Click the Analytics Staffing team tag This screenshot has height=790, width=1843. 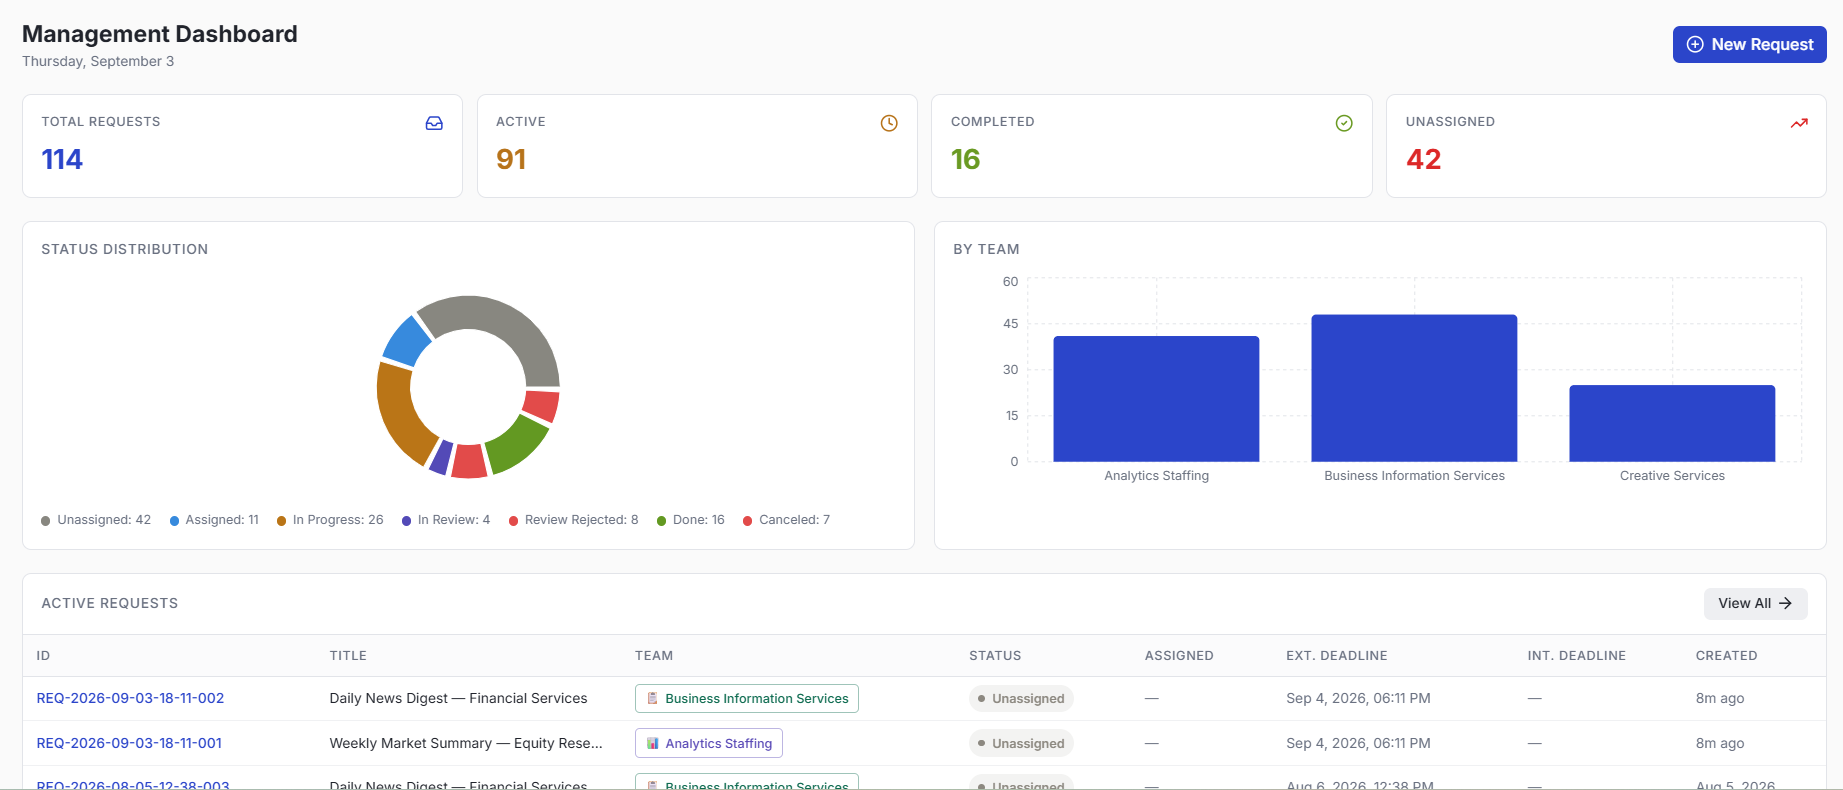tap(709, 743)
